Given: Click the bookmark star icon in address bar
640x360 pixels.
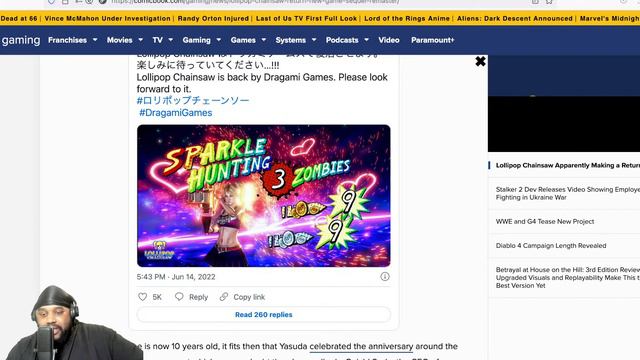Looking at the screenshot, I should 549,2.
